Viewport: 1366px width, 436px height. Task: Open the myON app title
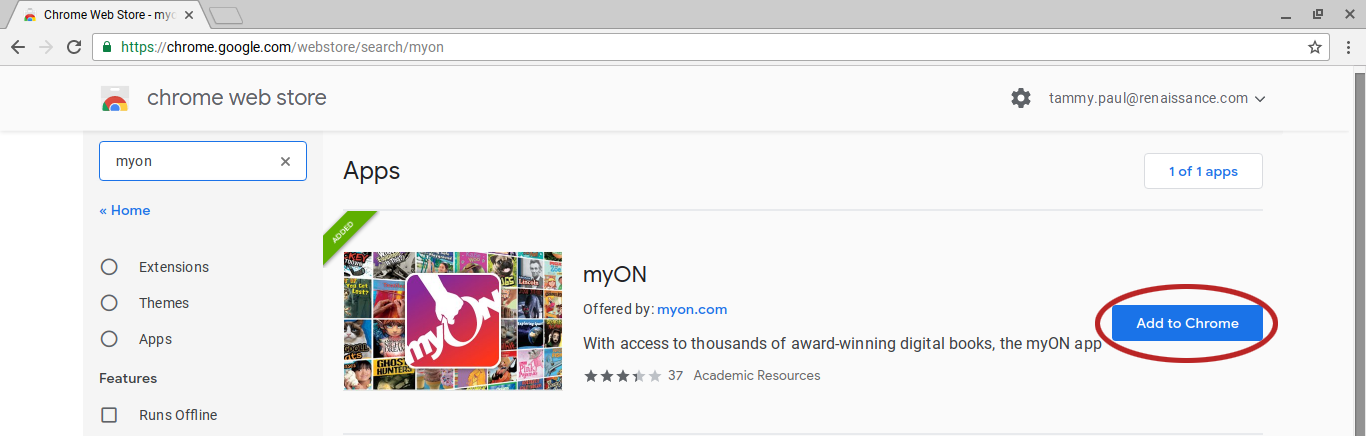pos(617,274)
